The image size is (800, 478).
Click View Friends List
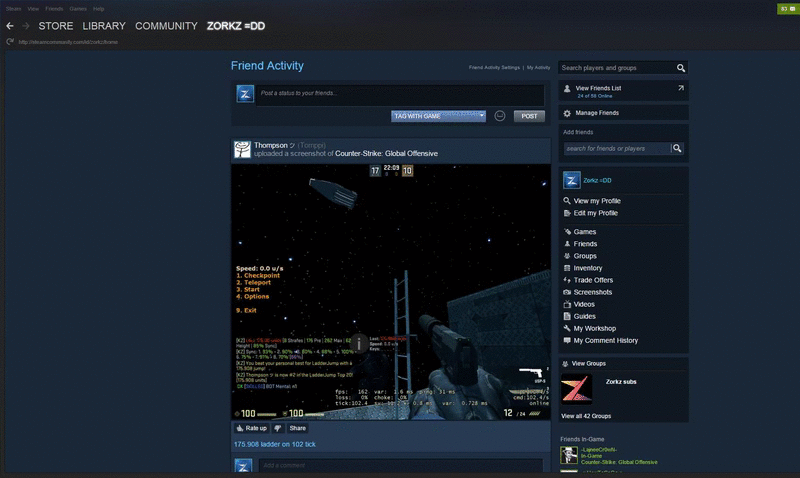tap(598, 88)
